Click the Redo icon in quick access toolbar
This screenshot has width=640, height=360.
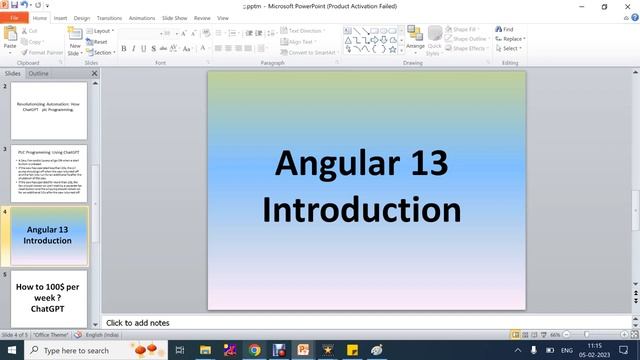38,5
